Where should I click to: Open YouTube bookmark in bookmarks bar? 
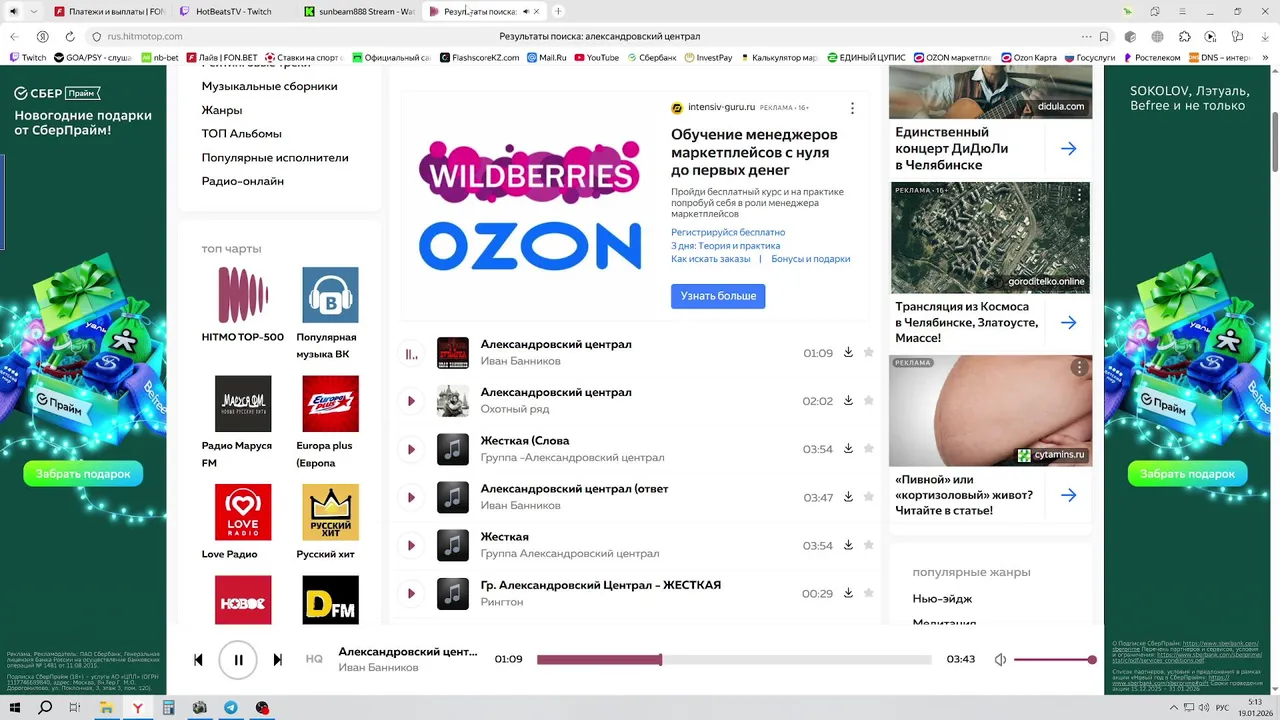[596, 58]
